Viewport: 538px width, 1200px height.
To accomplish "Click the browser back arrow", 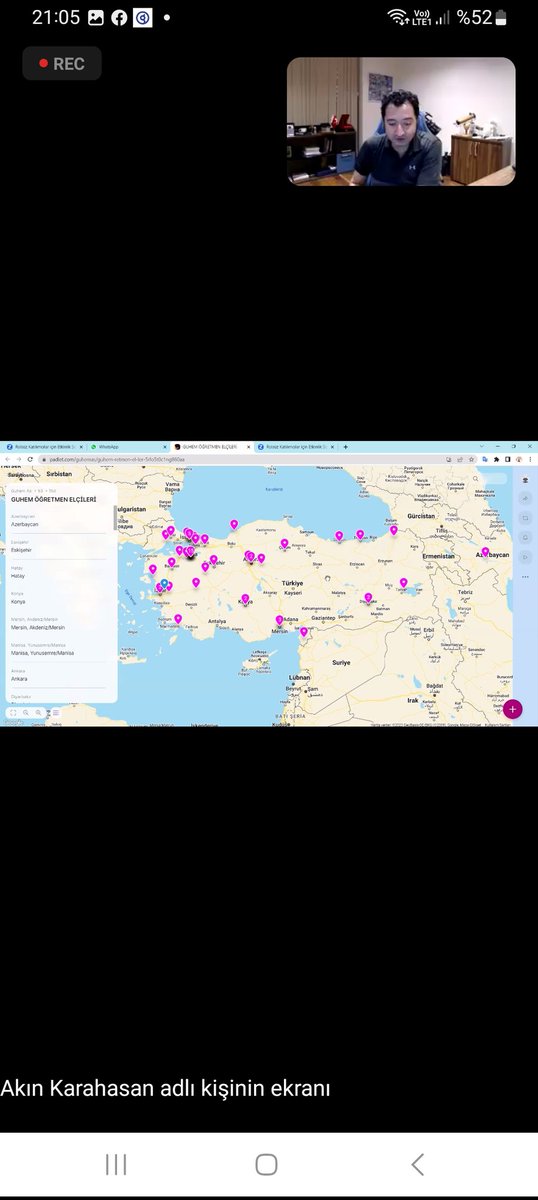I will [7, 459].
